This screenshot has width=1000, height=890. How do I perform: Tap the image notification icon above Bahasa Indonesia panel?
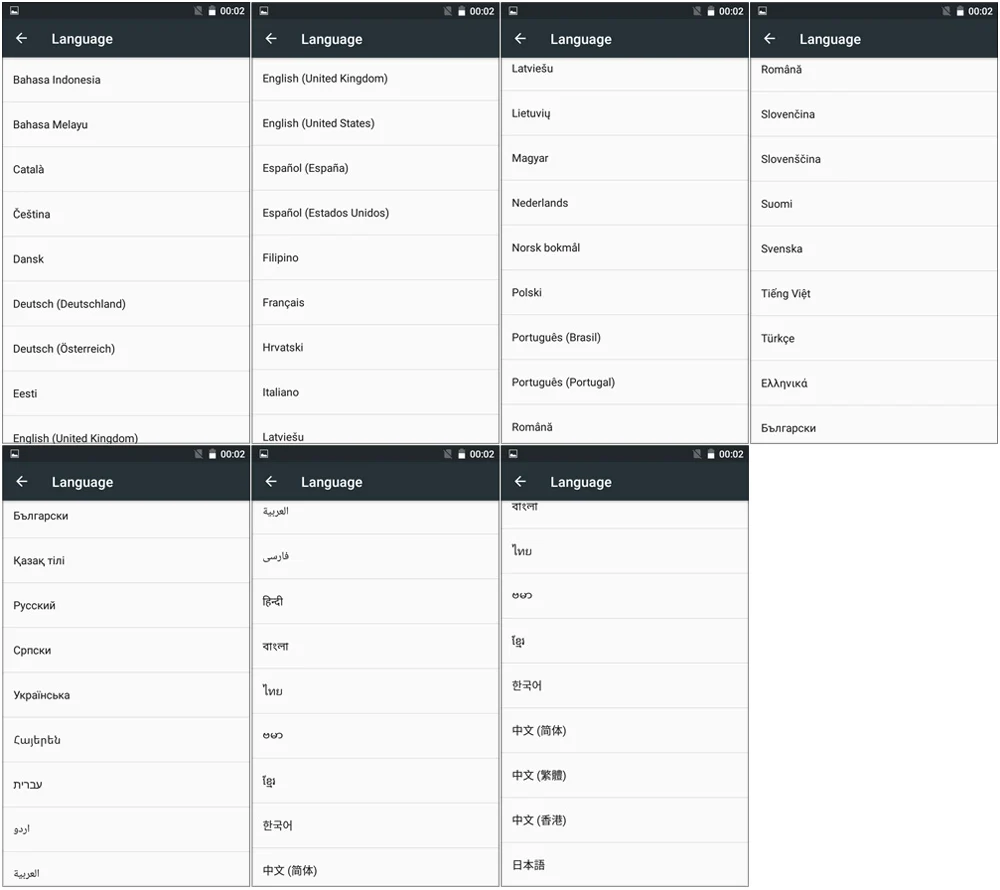tap(14, 11)
